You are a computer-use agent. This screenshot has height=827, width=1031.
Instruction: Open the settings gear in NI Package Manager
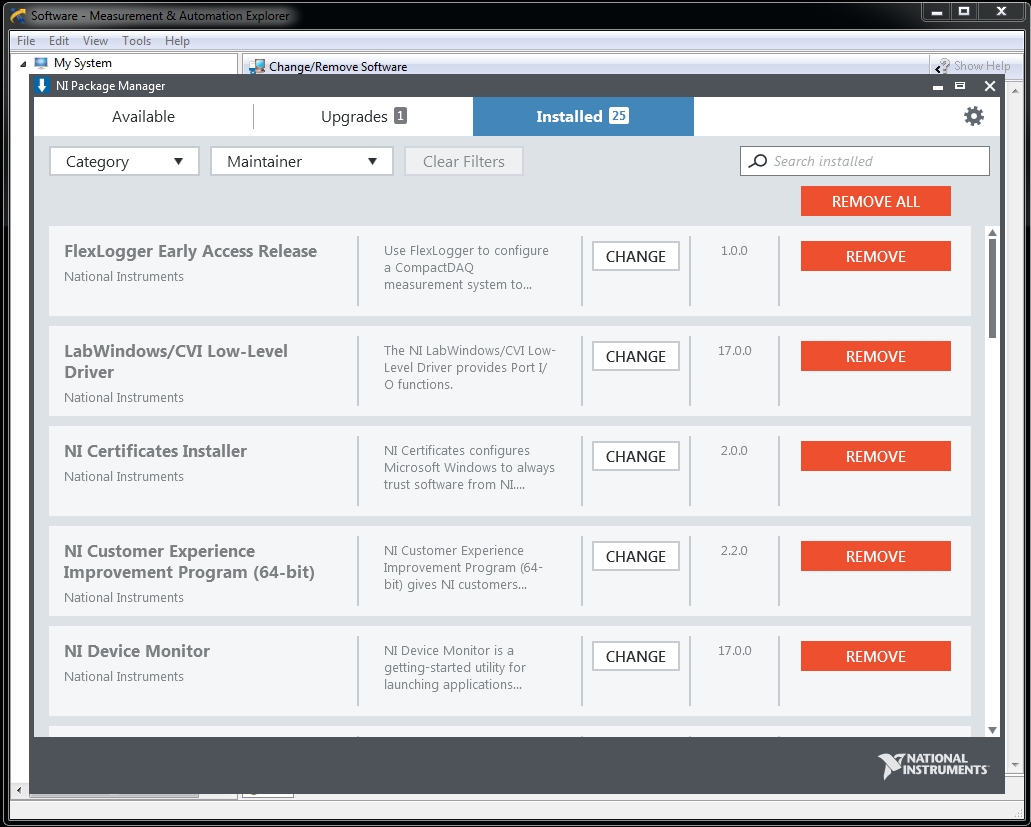pos(973,116)
